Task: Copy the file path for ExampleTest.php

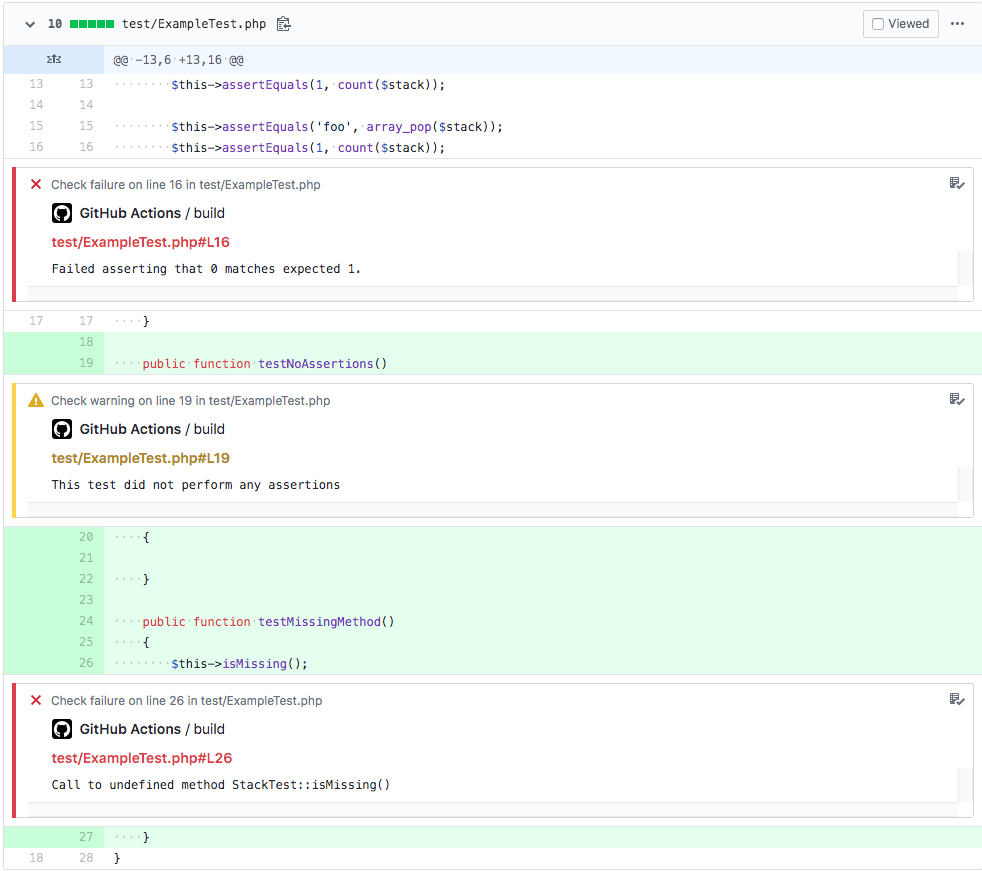Action: tap(283, 23)
